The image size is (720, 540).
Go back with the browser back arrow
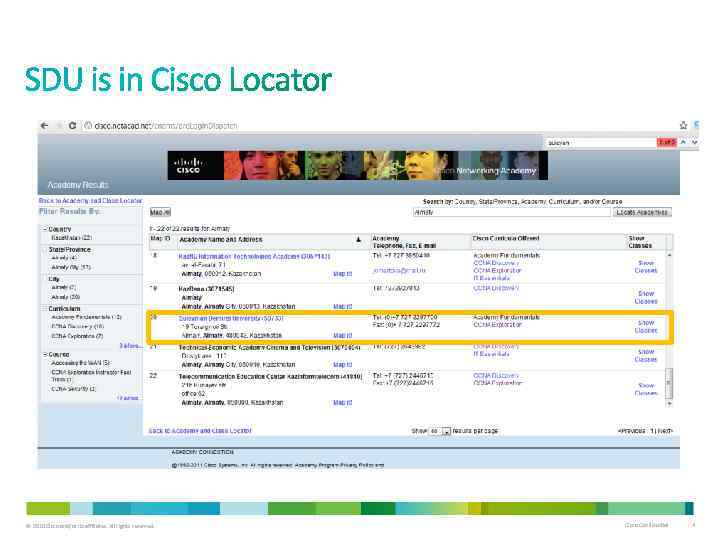pos(45,125)
